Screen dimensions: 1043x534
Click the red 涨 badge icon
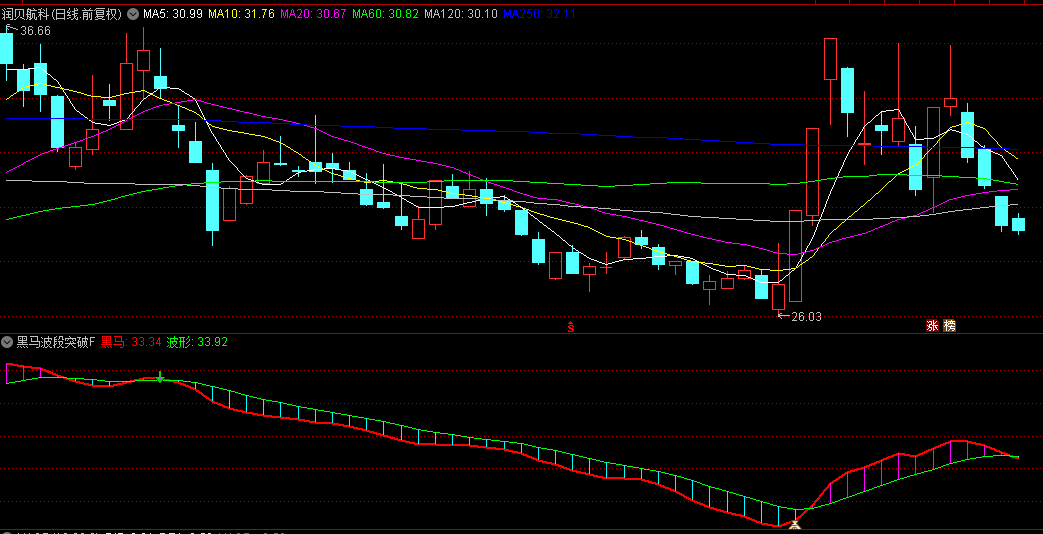933,326
